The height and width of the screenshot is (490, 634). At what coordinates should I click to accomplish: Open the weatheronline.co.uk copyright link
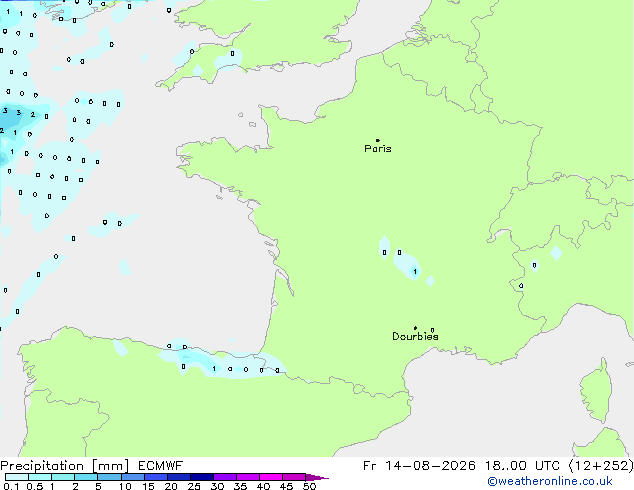tap(550, 482)
